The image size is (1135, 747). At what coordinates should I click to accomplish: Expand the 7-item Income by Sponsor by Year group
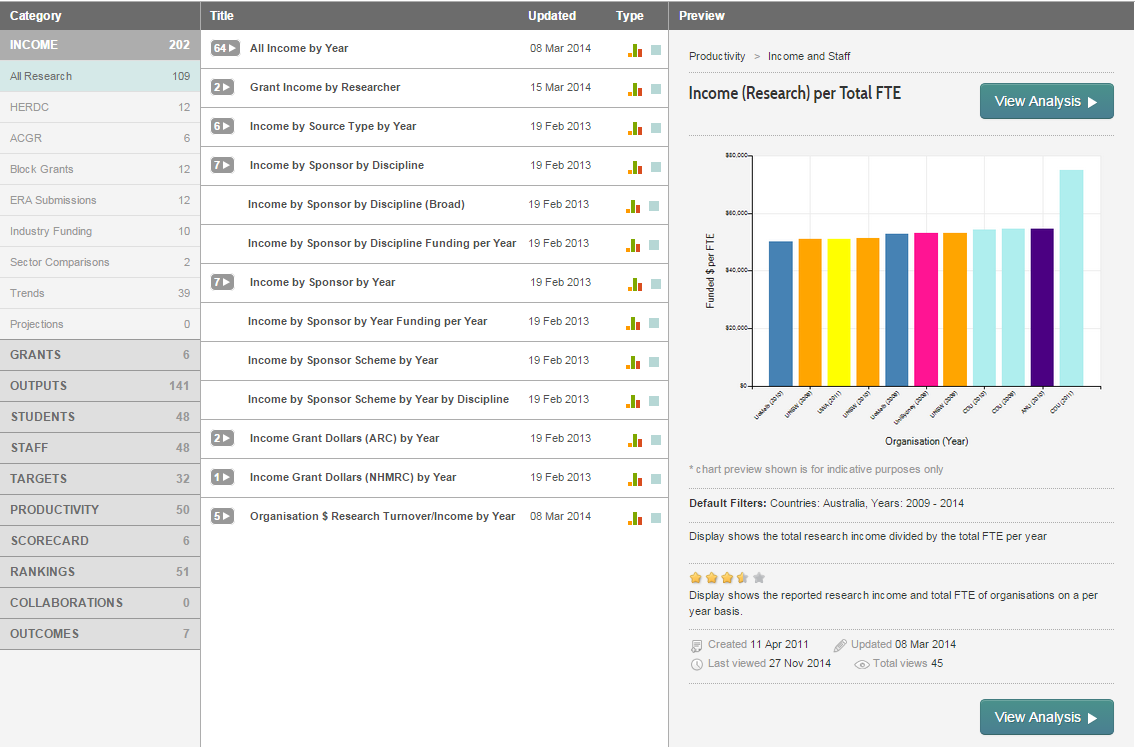click(222, 282)
